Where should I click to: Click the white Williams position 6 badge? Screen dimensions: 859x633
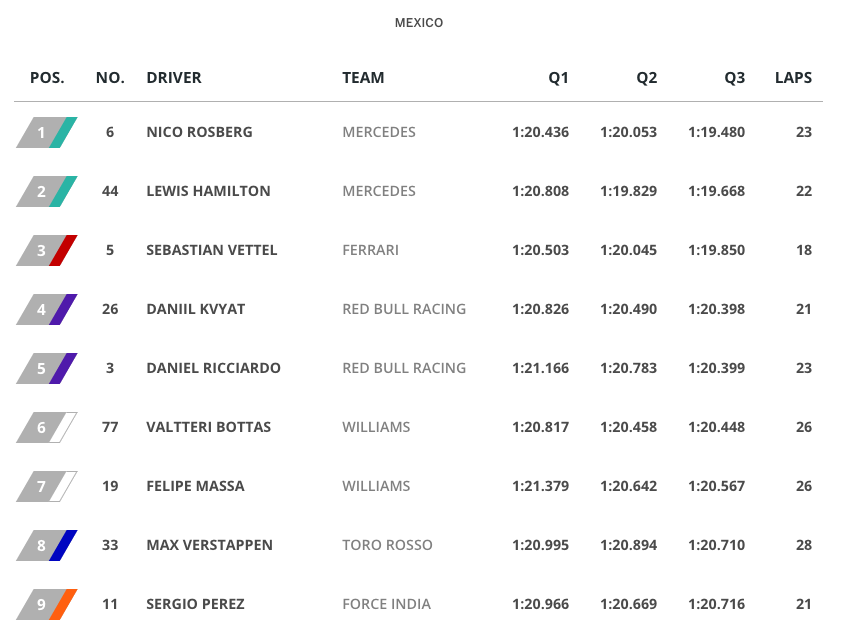pos(47,427)
